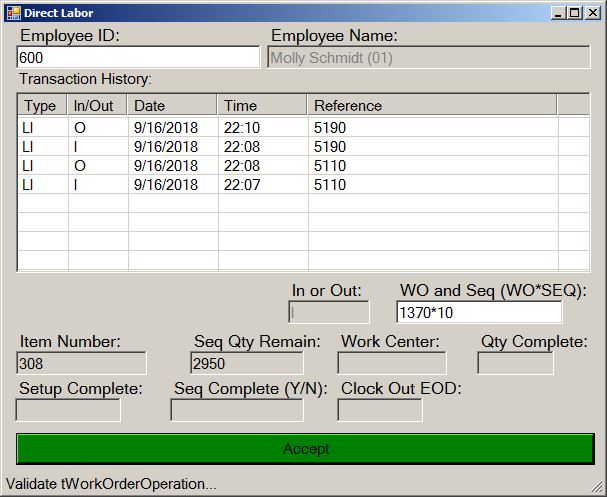Click the Qty Complete field
This screenshot has width=607, height=497.
(515, 363)
